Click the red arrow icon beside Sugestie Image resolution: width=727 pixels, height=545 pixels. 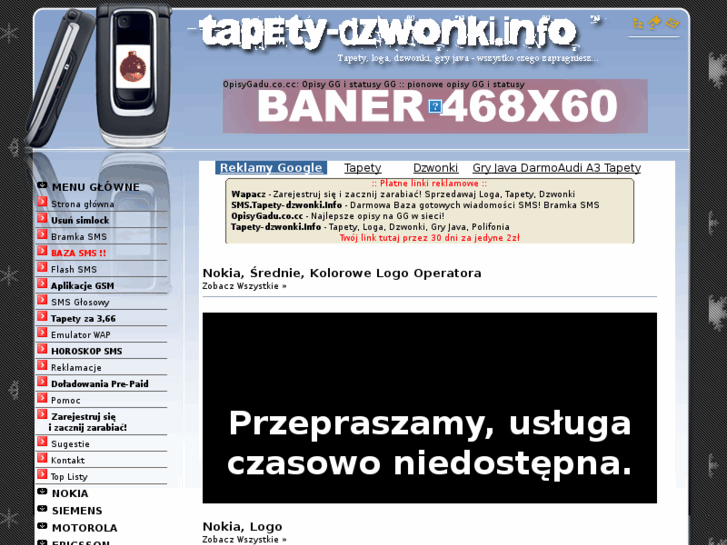pyautogui.click(x=42, y=442)
